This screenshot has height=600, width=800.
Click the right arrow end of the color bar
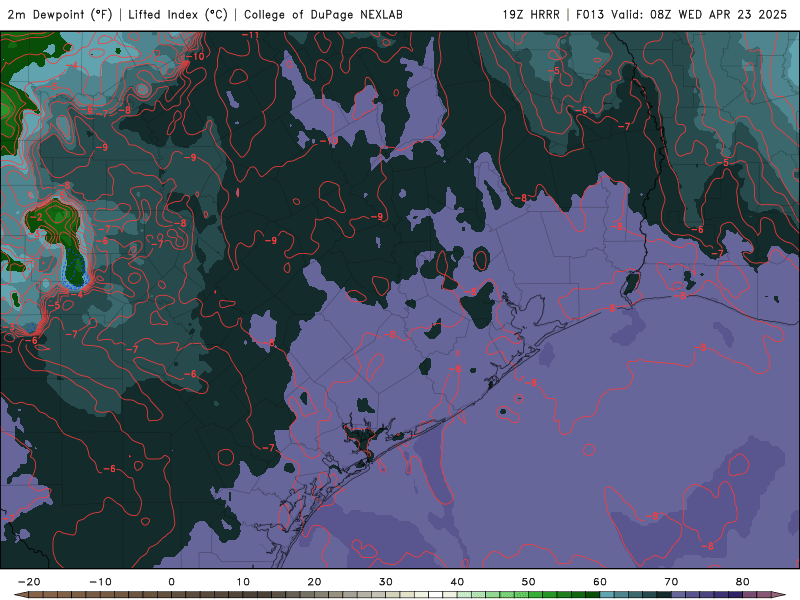779,595
